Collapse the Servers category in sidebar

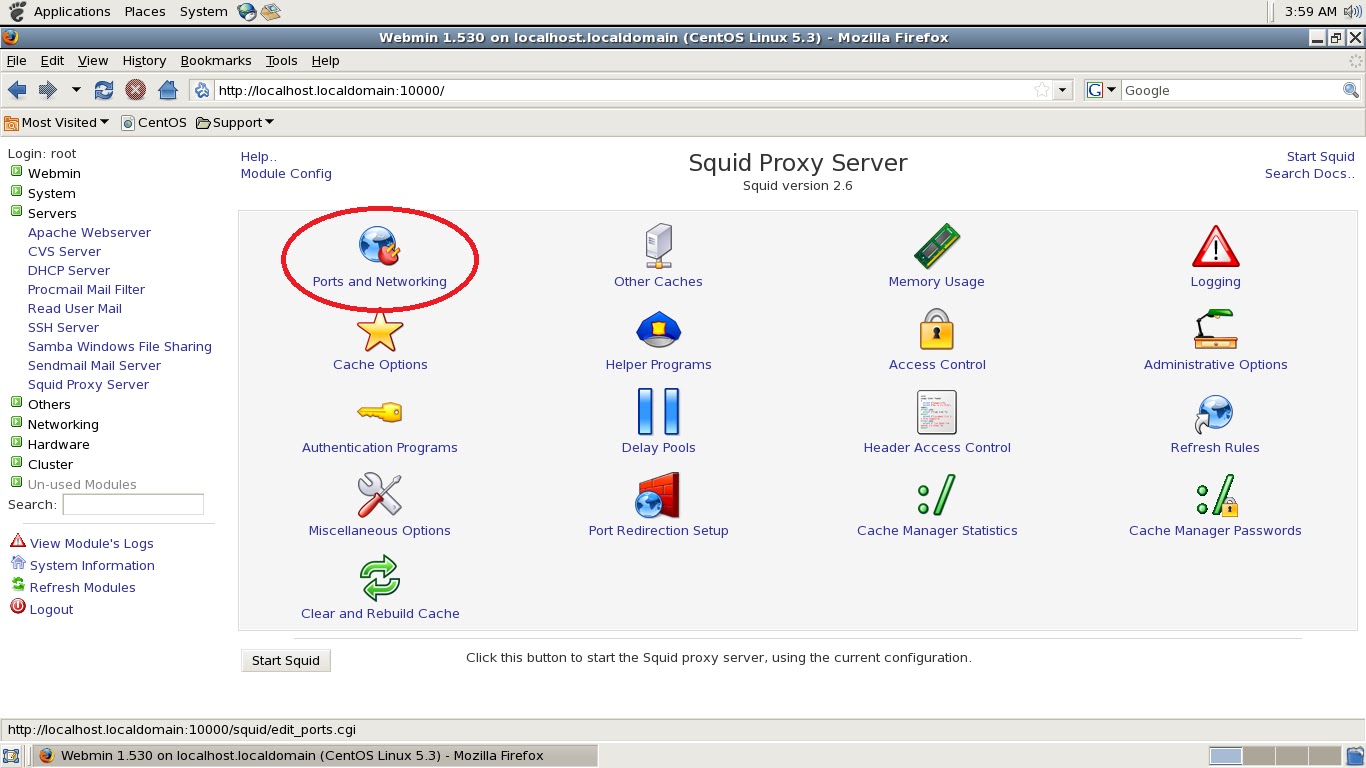coord(16,212)
